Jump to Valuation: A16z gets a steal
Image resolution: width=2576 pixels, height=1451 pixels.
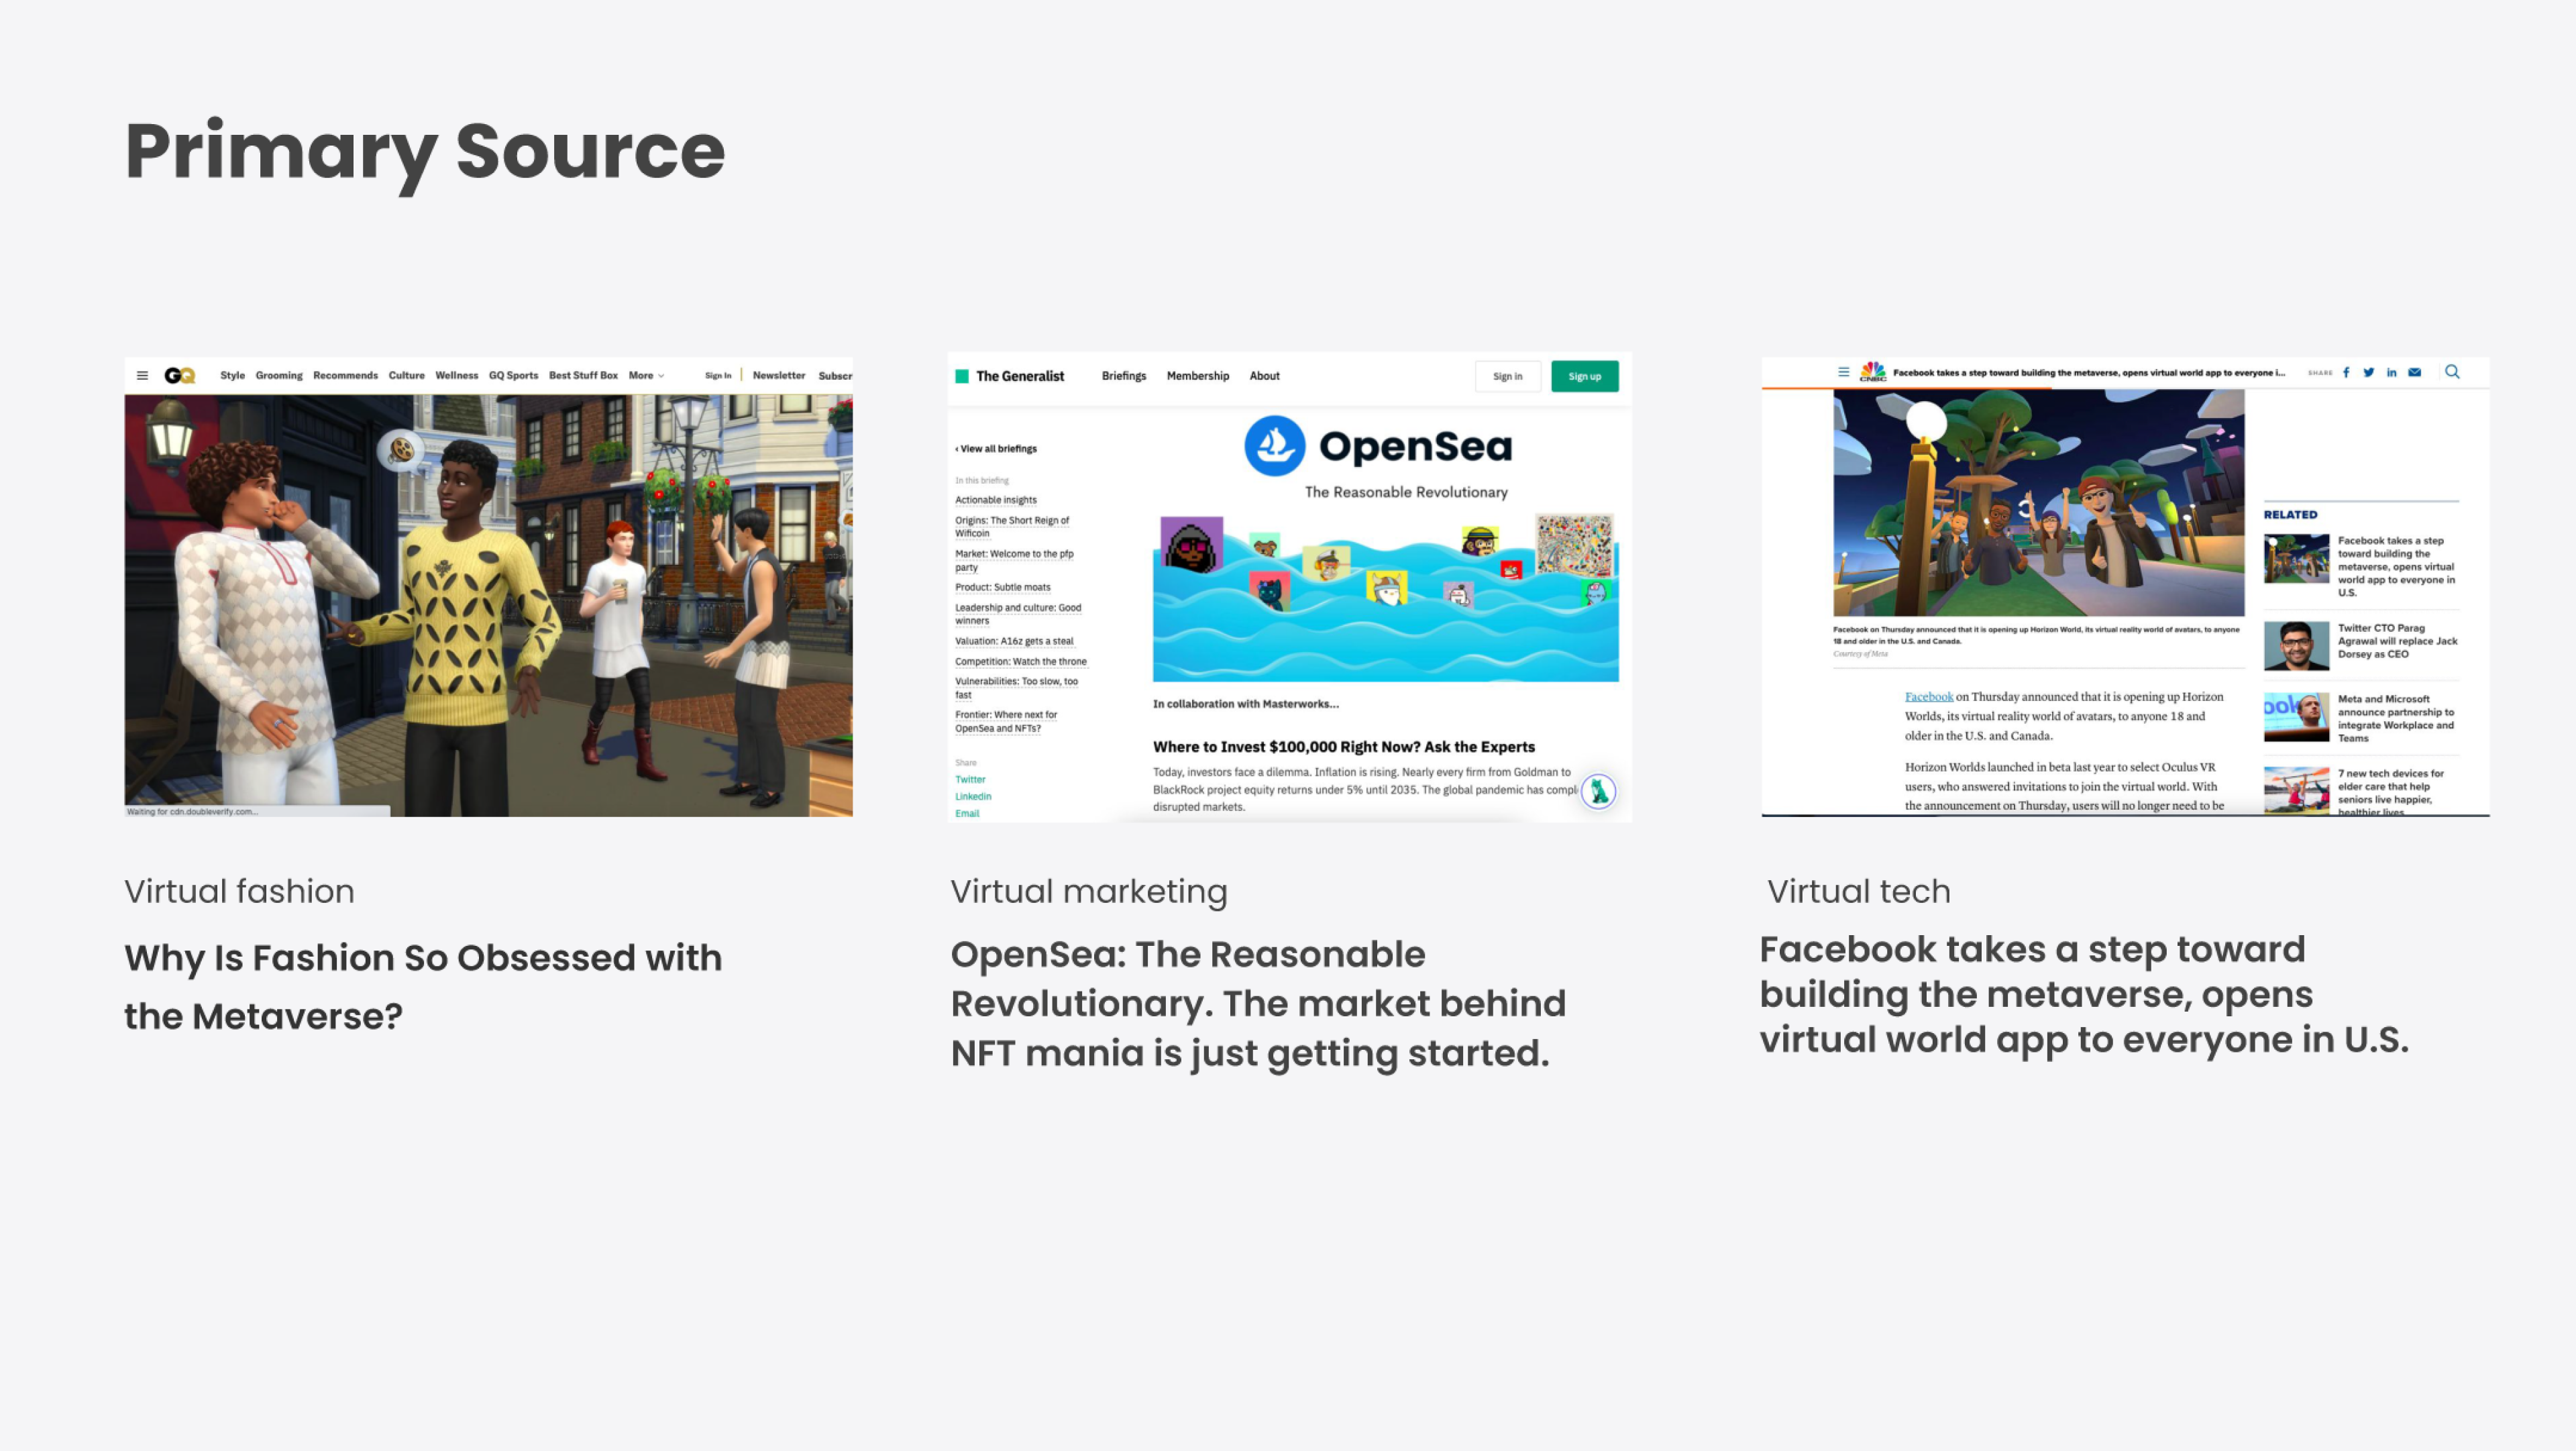tap(1014, 642)
